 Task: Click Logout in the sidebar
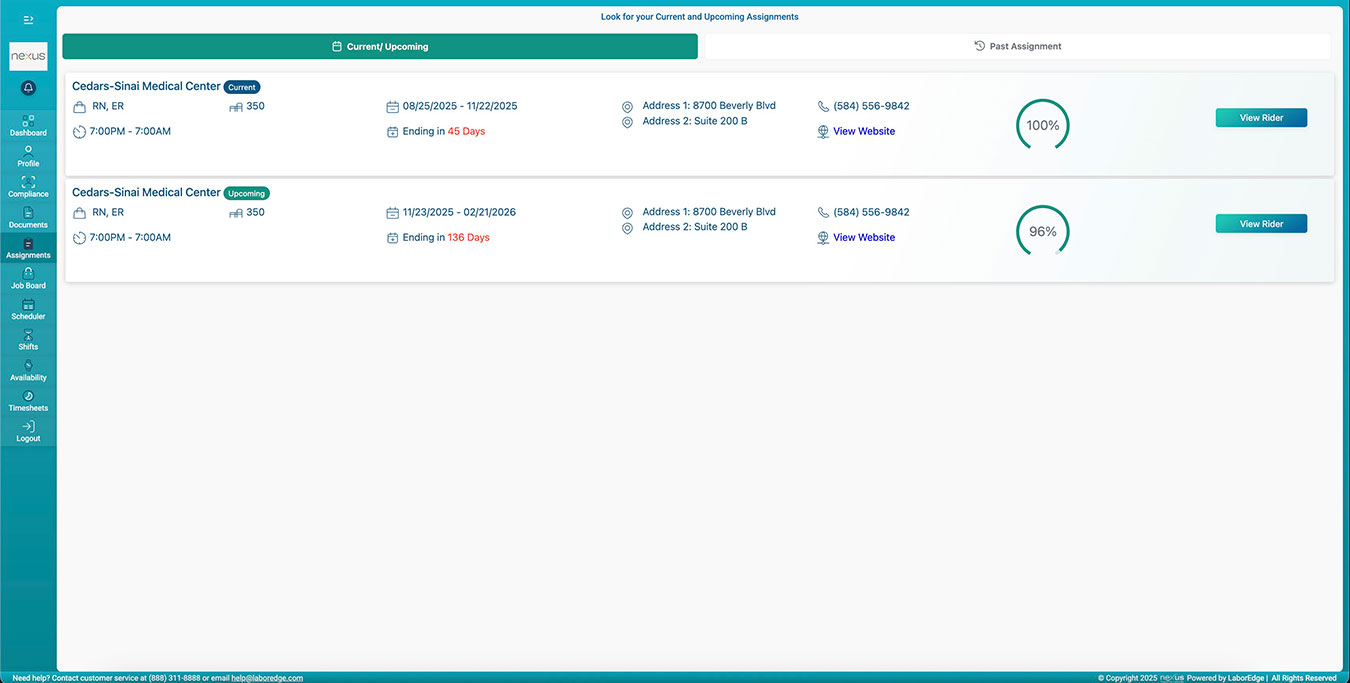pos(28,432)
